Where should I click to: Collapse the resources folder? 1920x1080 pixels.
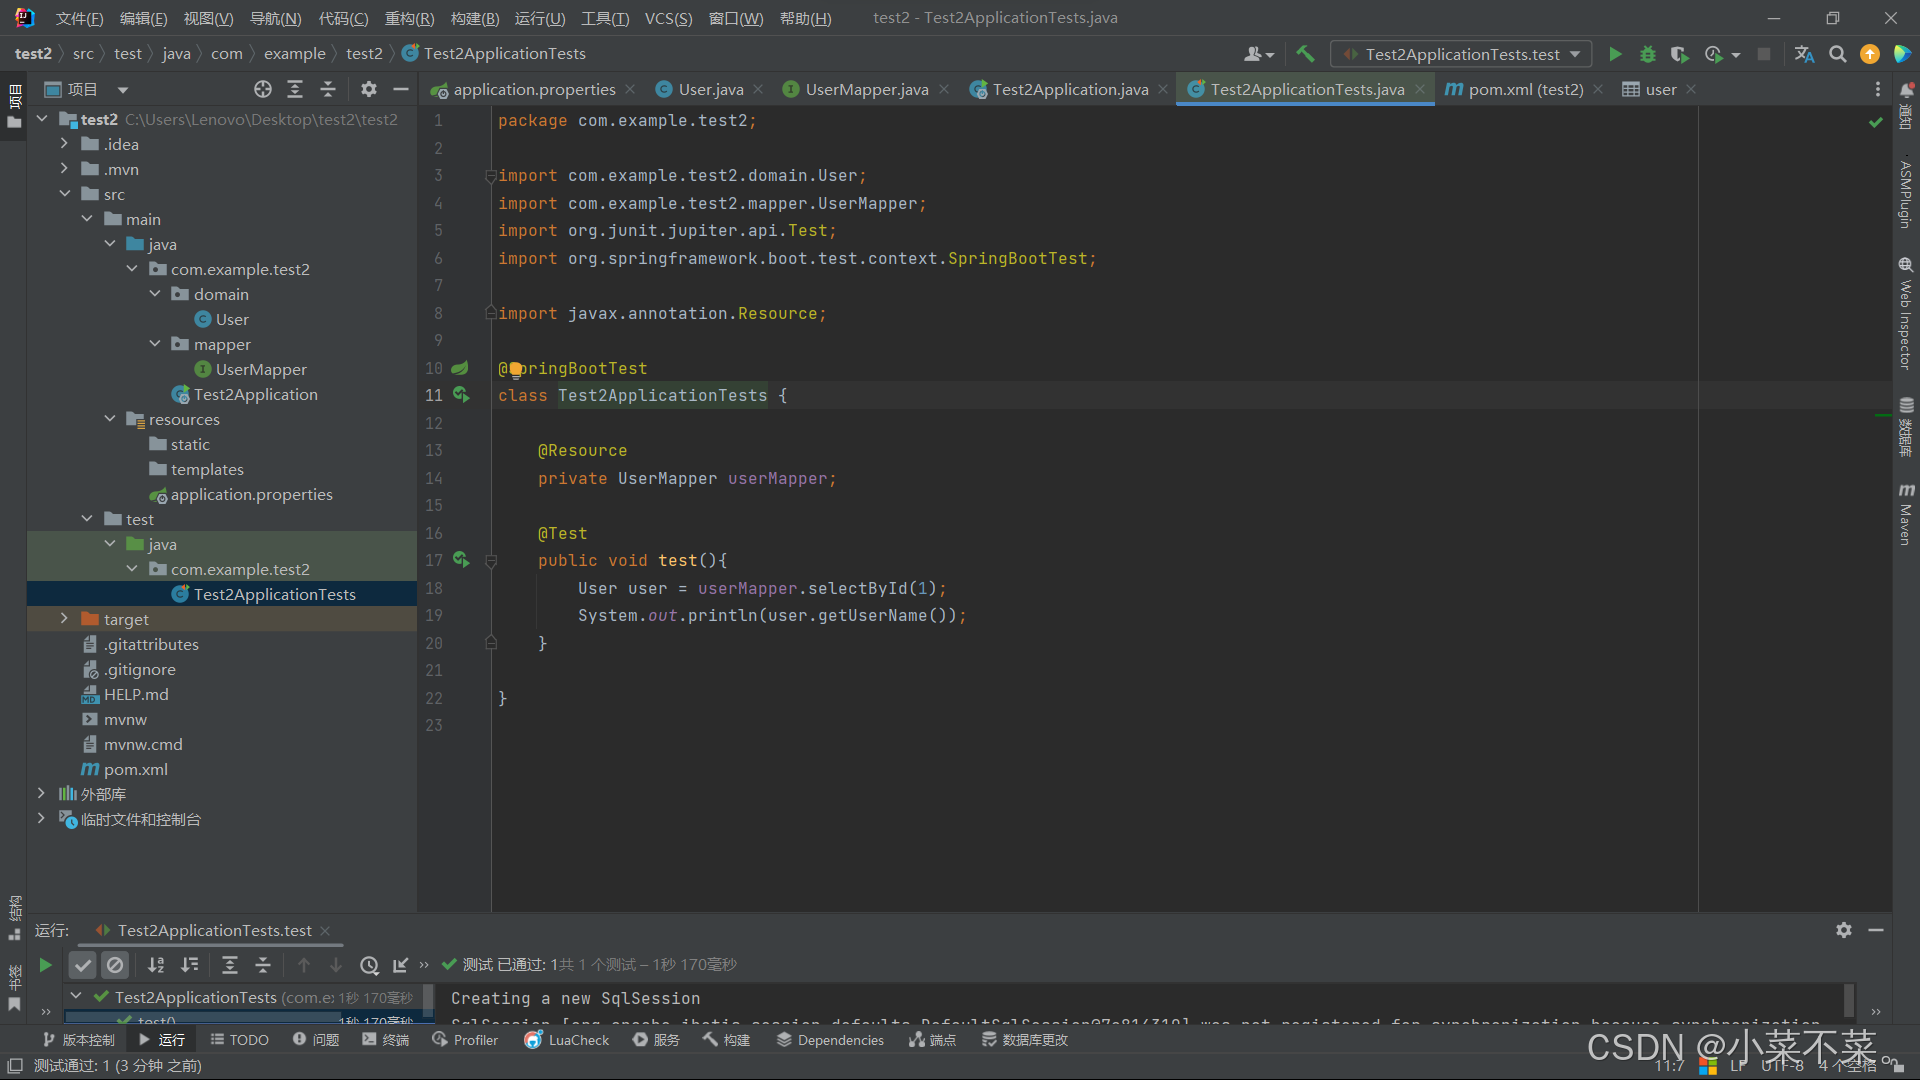tap(110, 419)
